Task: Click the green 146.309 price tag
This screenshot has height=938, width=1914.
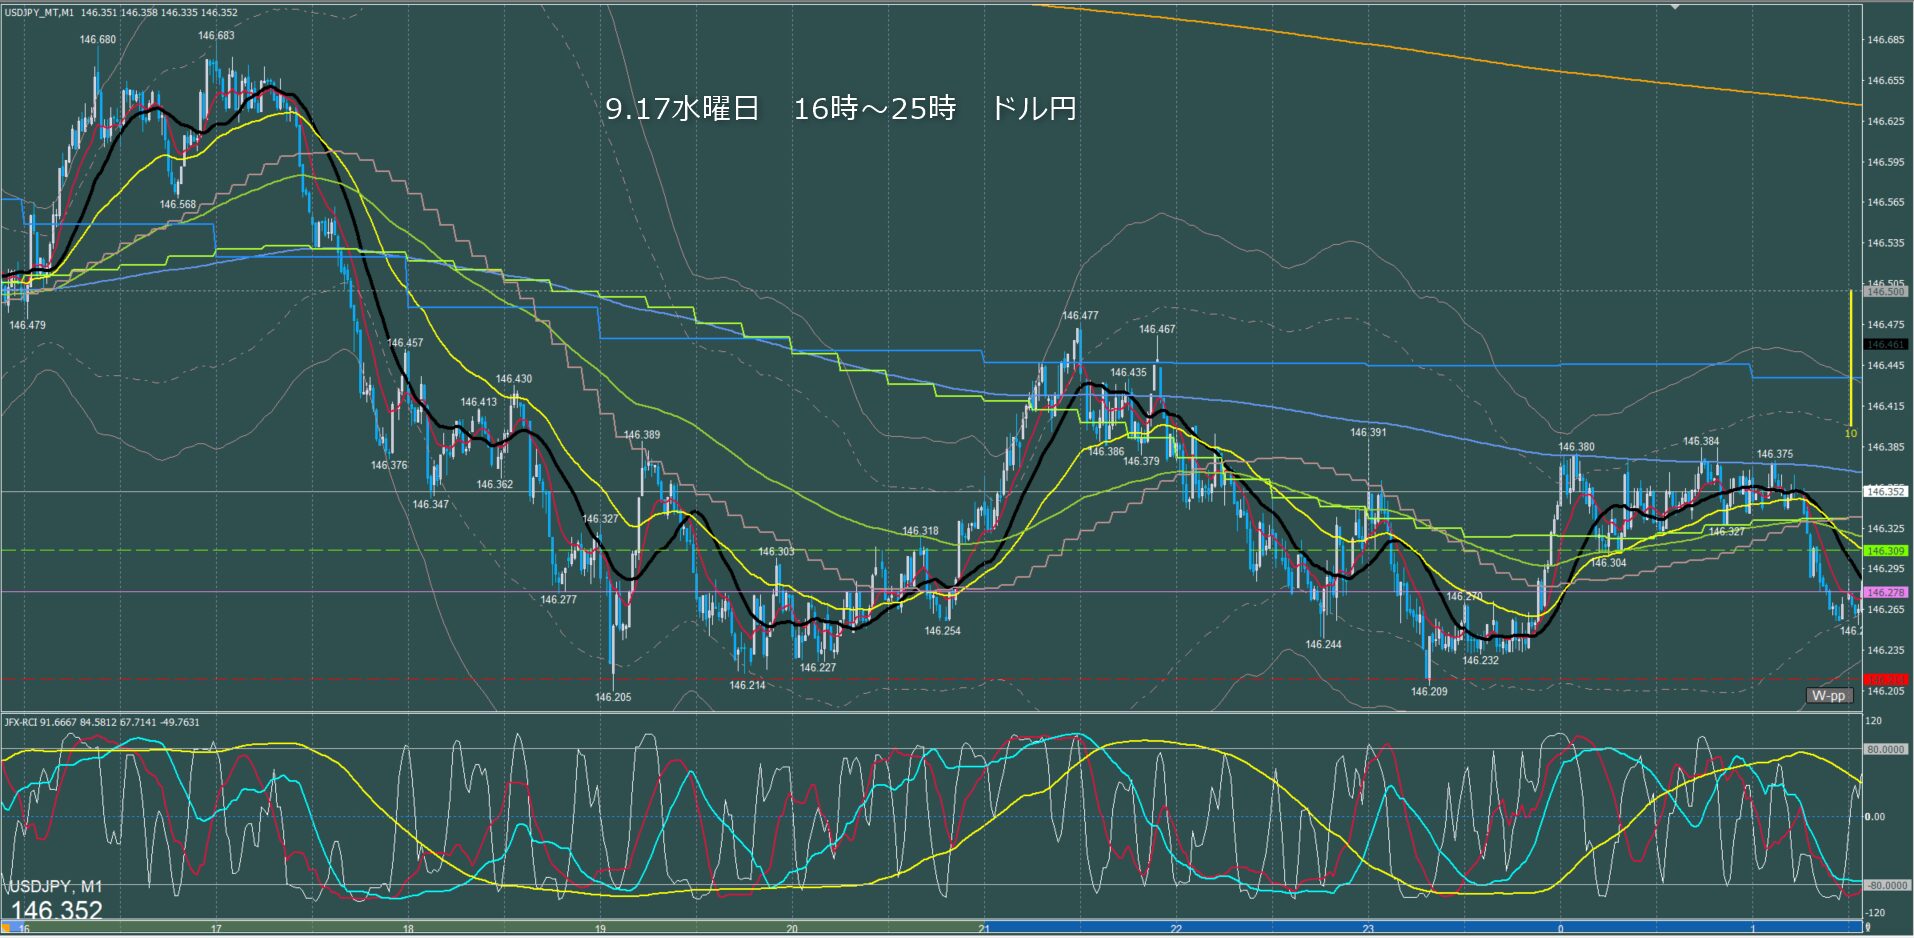Action: (x=1885, y=551)
